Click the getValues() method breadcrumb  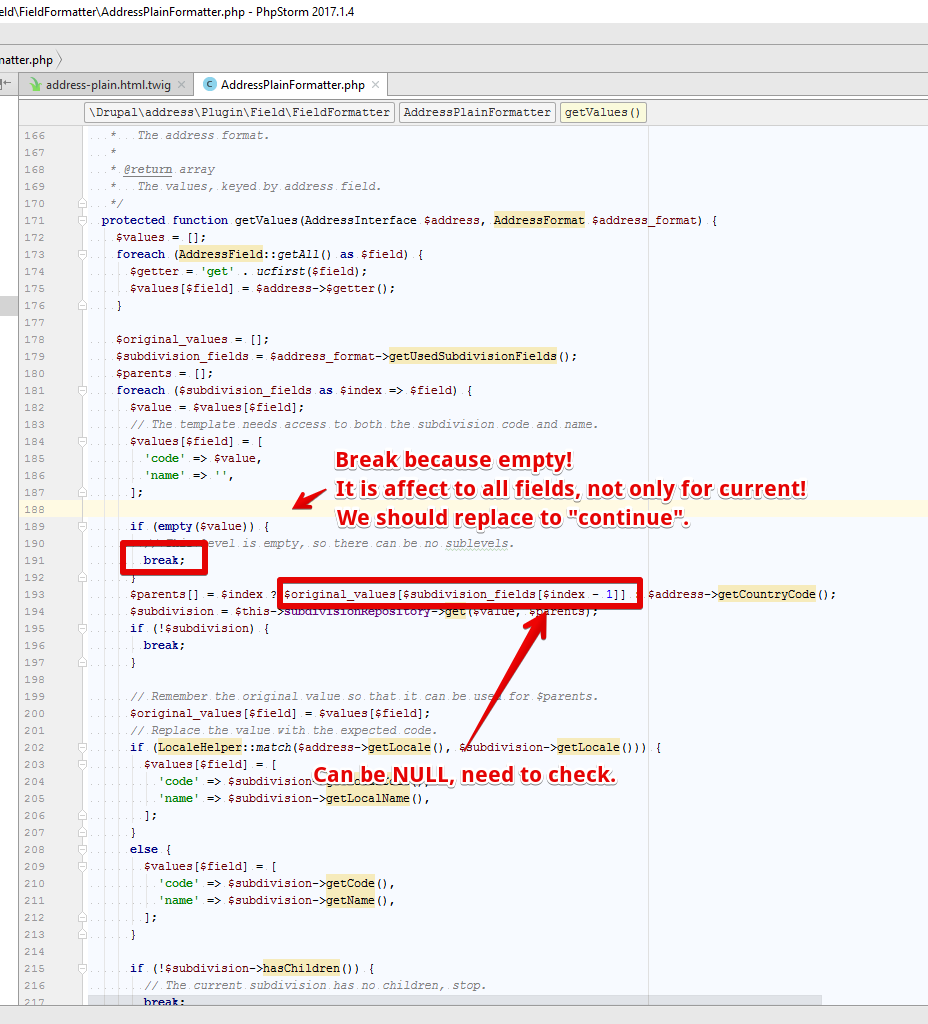point(603,113)
